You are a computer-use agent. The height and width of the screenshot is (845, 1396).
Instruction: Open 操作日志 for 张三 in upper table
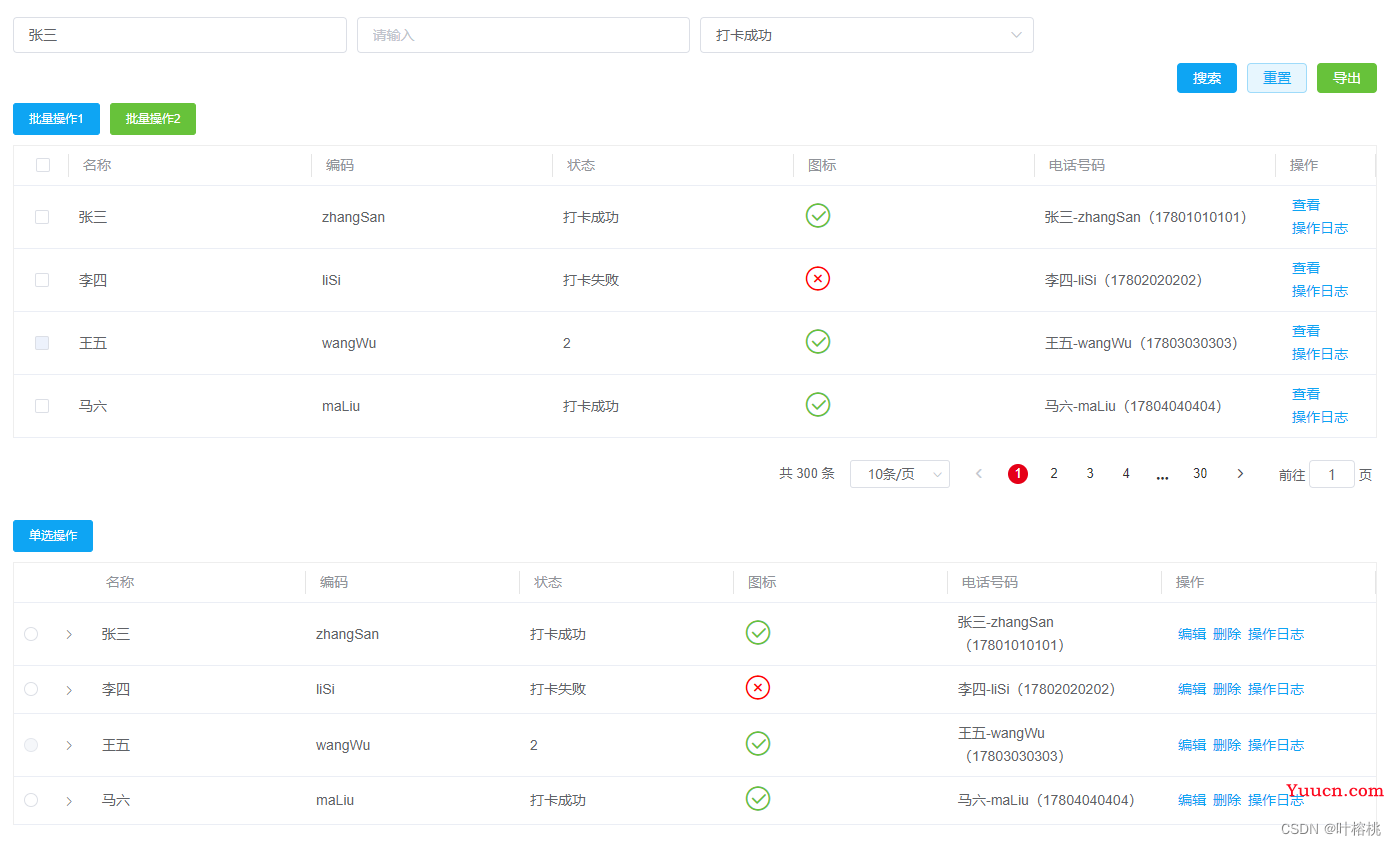(1320, 228)
